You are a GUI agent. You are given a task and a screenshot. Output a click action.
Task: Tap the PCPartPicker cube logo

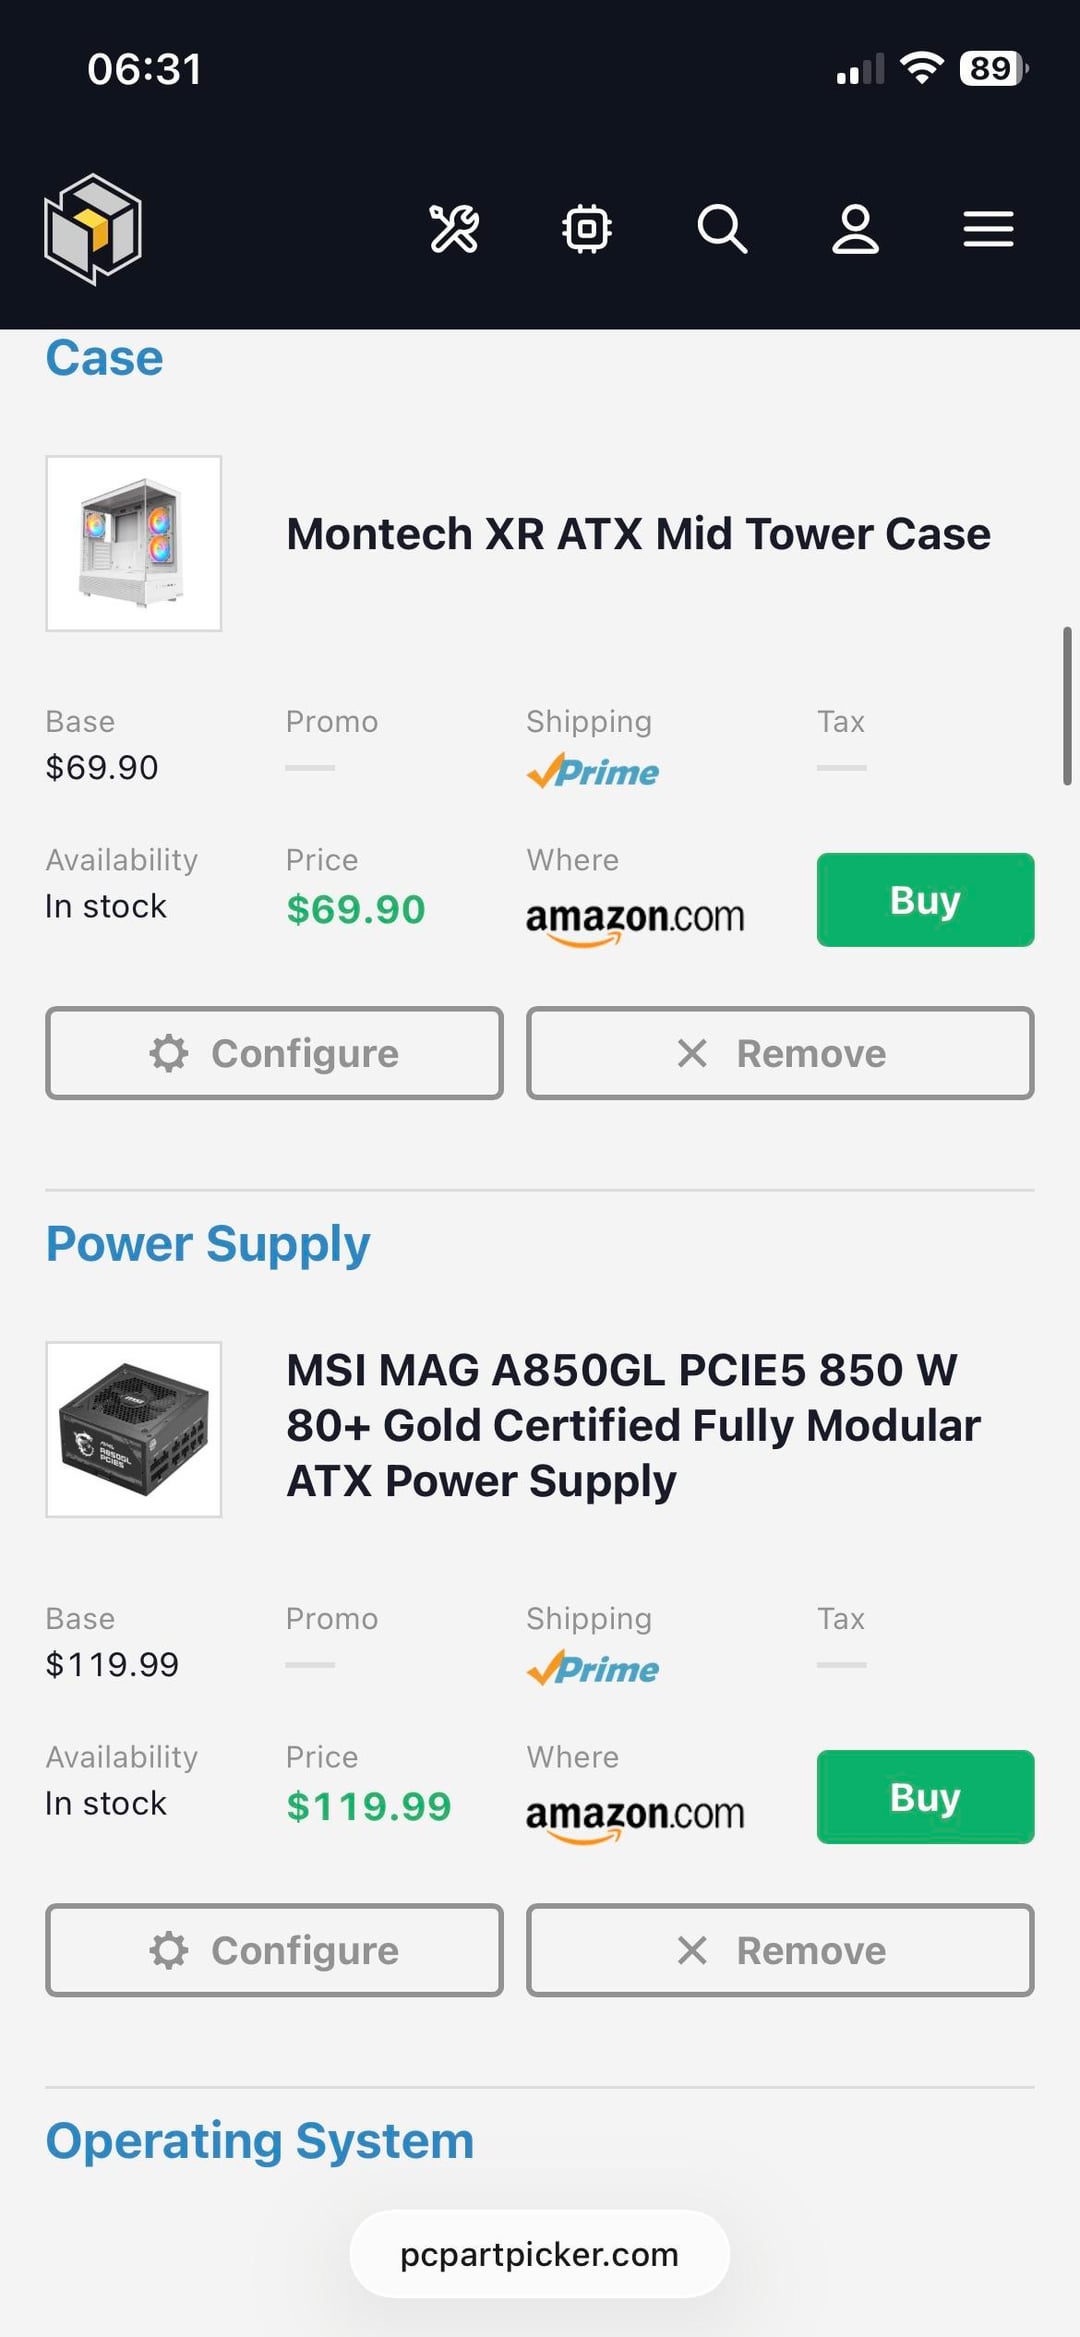click(93, 229)
